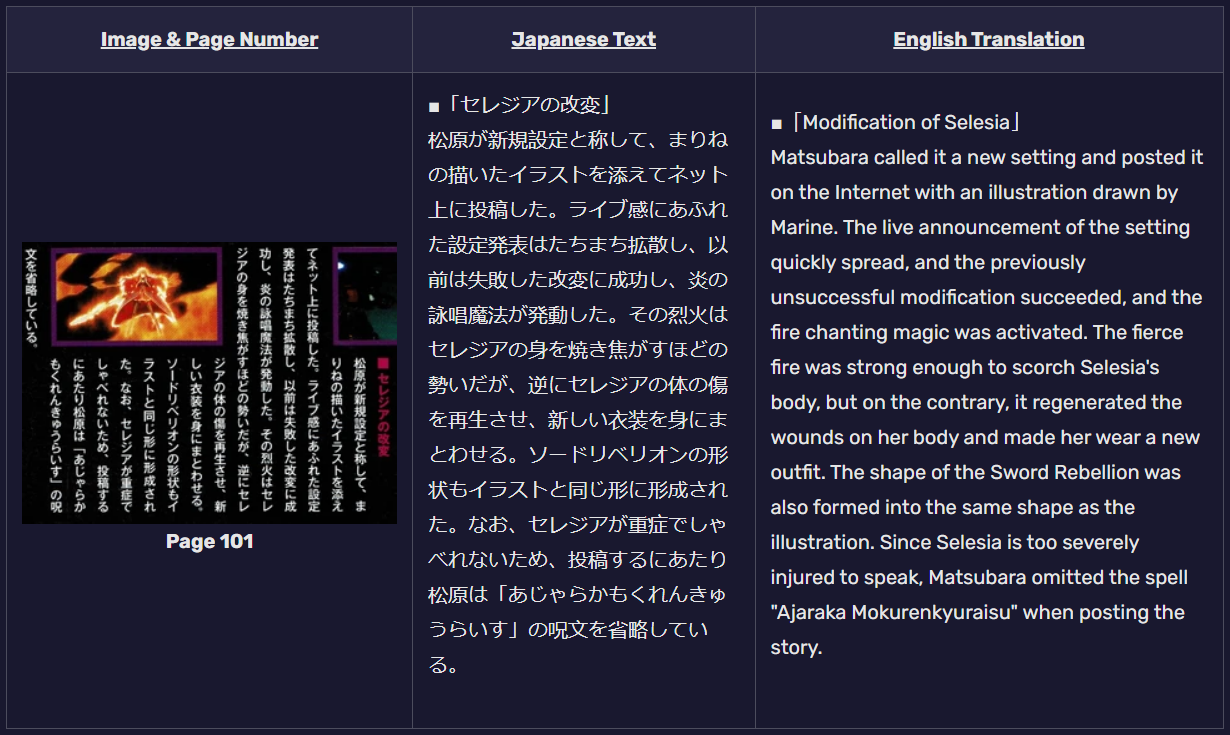Open the scanned Page 101 thumbnail image
This screenshot has width=1230, height=735.
click(x=209, y=383)
